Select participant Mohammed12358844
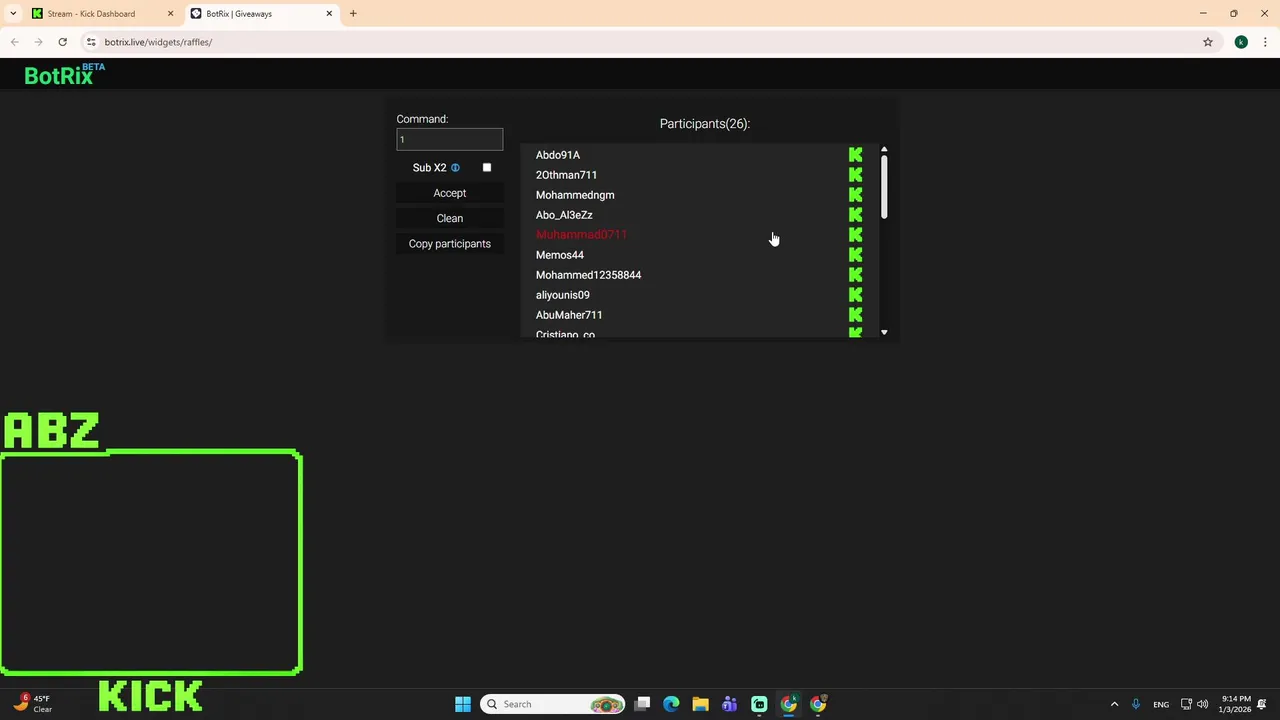 [589, 275]
